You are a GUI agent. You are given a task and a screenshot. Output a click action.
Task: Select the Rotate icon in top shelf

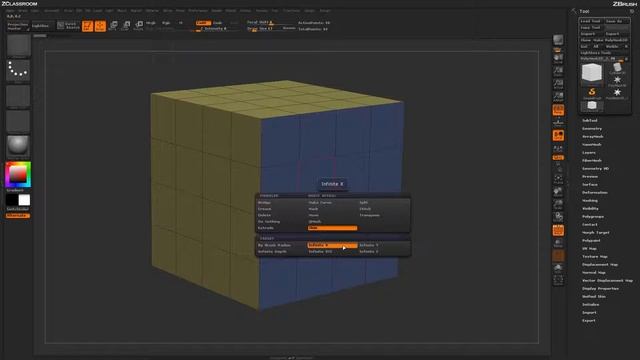coord(139,26)
